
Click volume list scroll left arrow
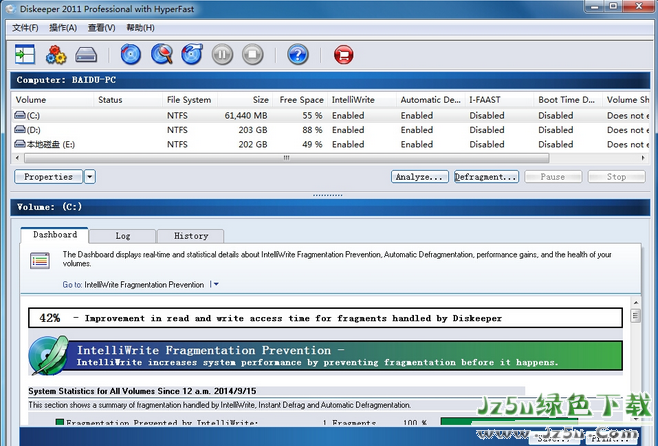coord(17,158)
